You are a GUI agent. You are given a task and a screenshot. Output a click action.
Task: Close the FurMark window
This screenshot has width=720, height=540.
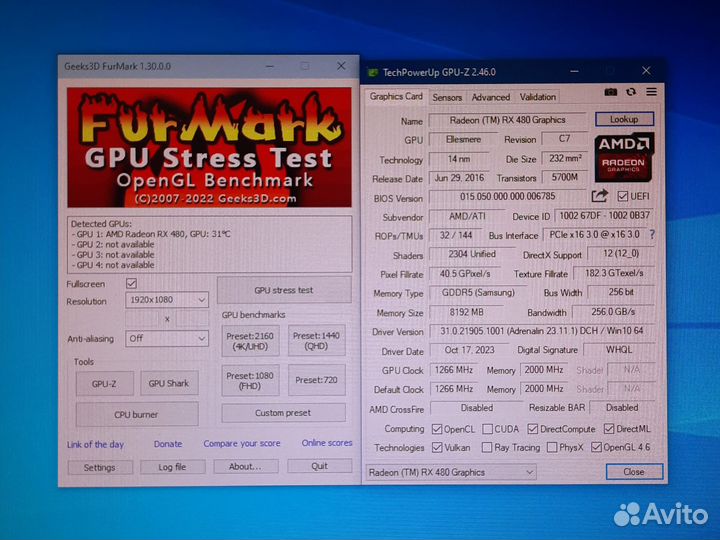pyautogui.click(x=341, y=66)
